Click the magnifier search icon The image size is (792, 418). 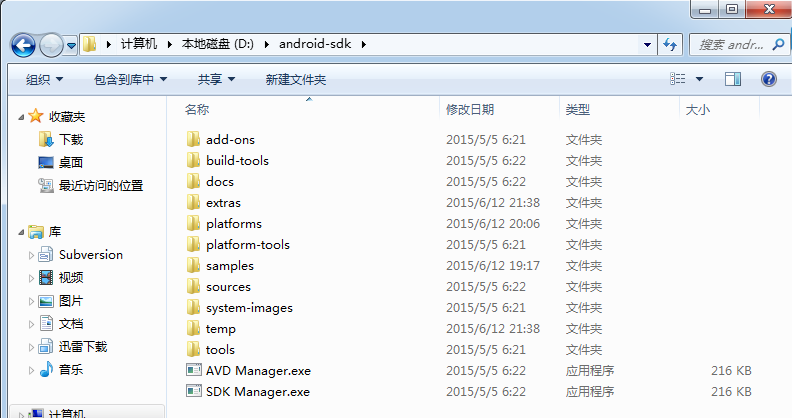pyautogui.click(x=778, y=44)
